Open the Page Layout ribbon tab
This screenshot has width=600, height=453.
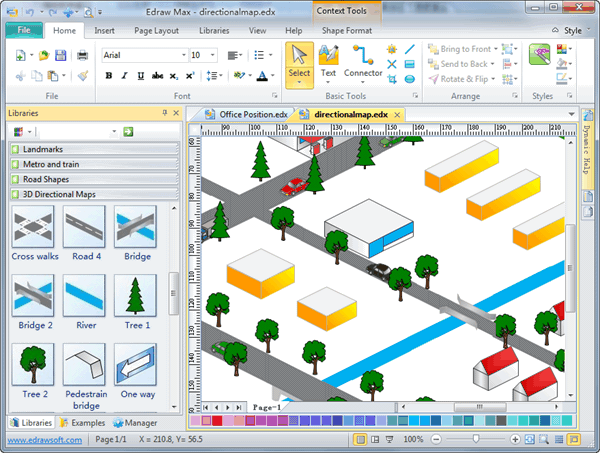click(156, 31)
